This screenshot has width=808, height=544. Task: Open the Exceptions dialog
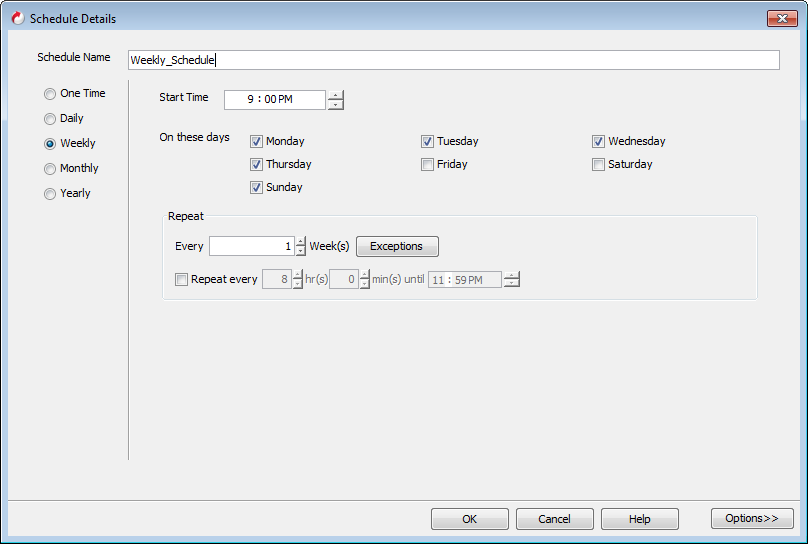pyautogui.click(x=397, y=246)
